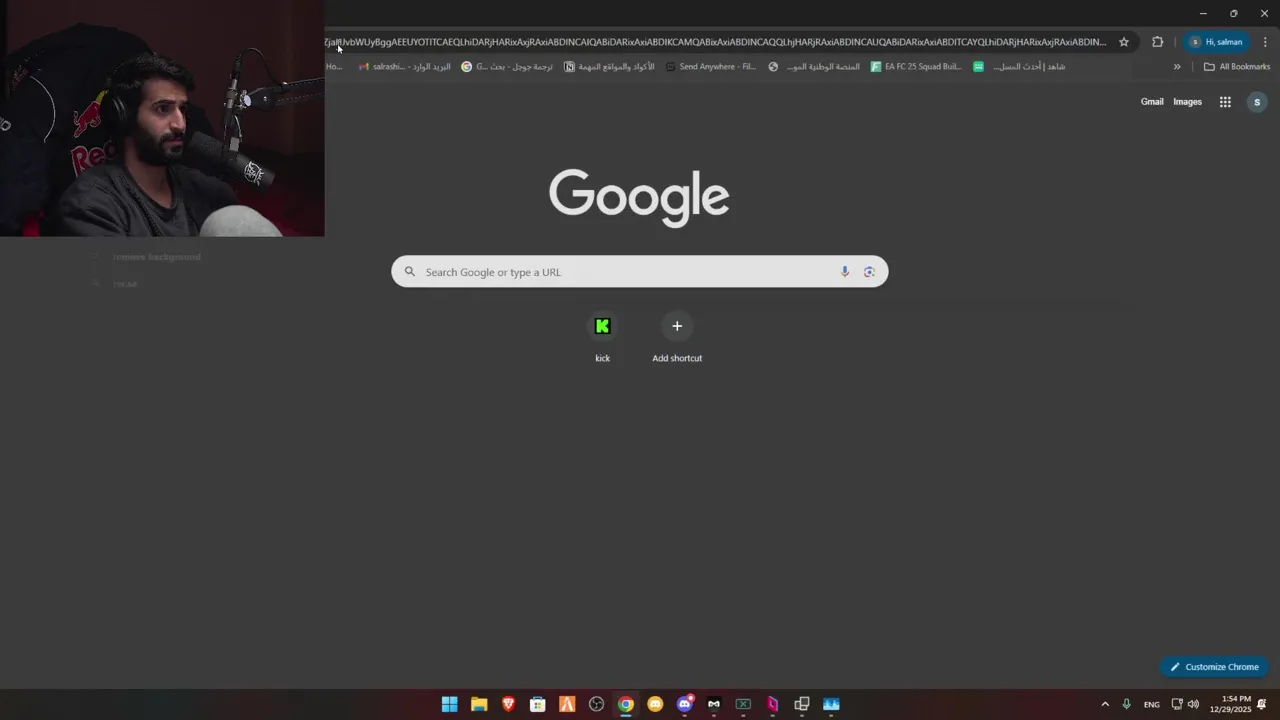1280x720 pixels.
Task: Open the شاهد bookmark
Action: [1019, 67]
